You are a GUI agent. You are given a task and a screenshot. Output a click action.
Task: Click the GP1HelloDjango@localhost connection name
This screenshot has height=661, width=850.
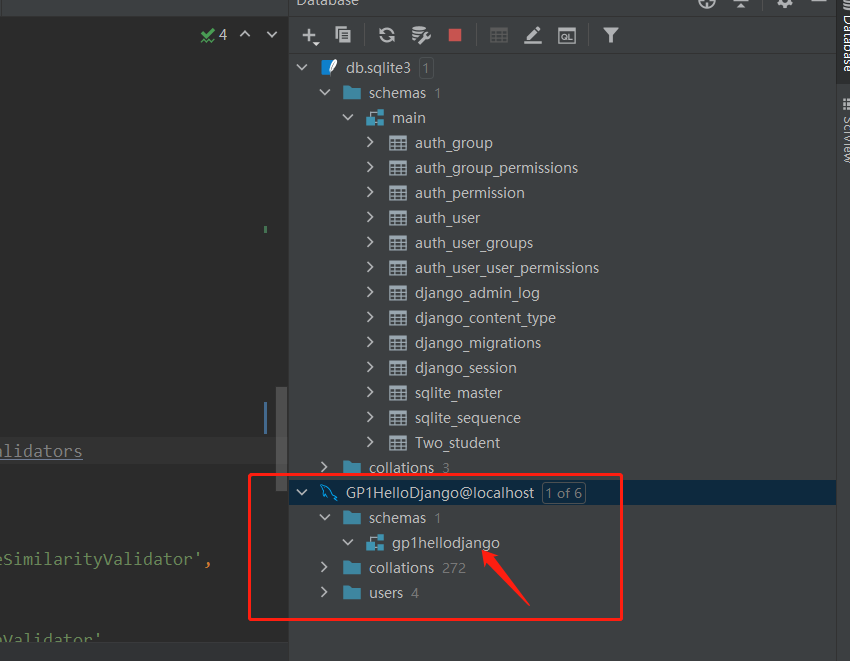440,493
